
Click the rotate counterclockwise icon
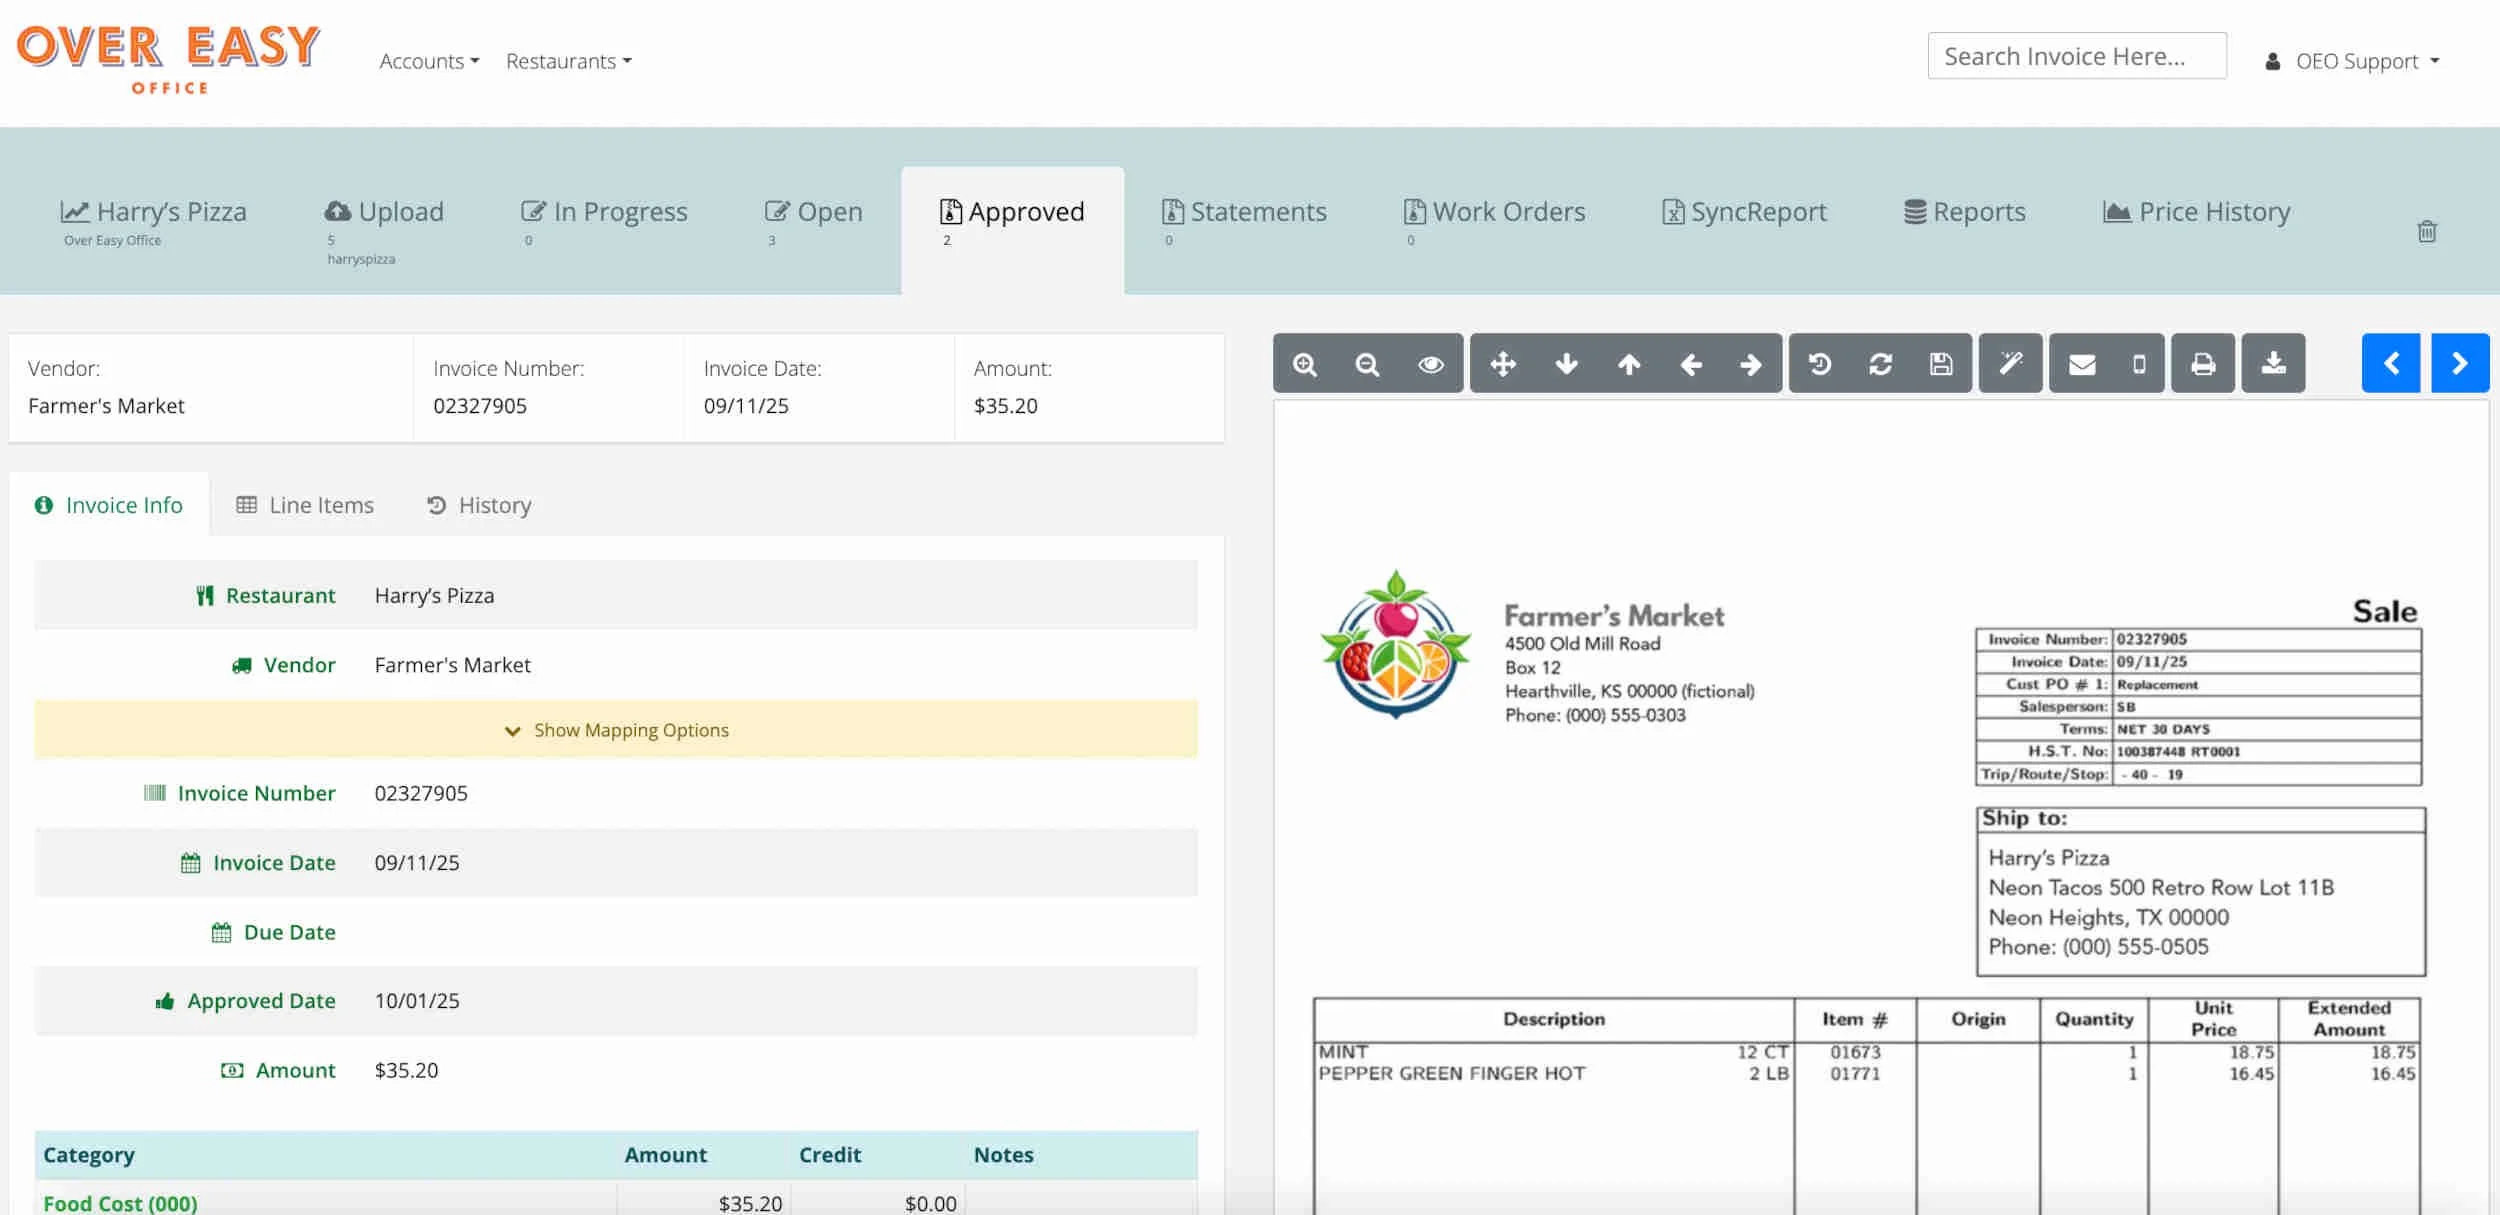(1820, 364)
